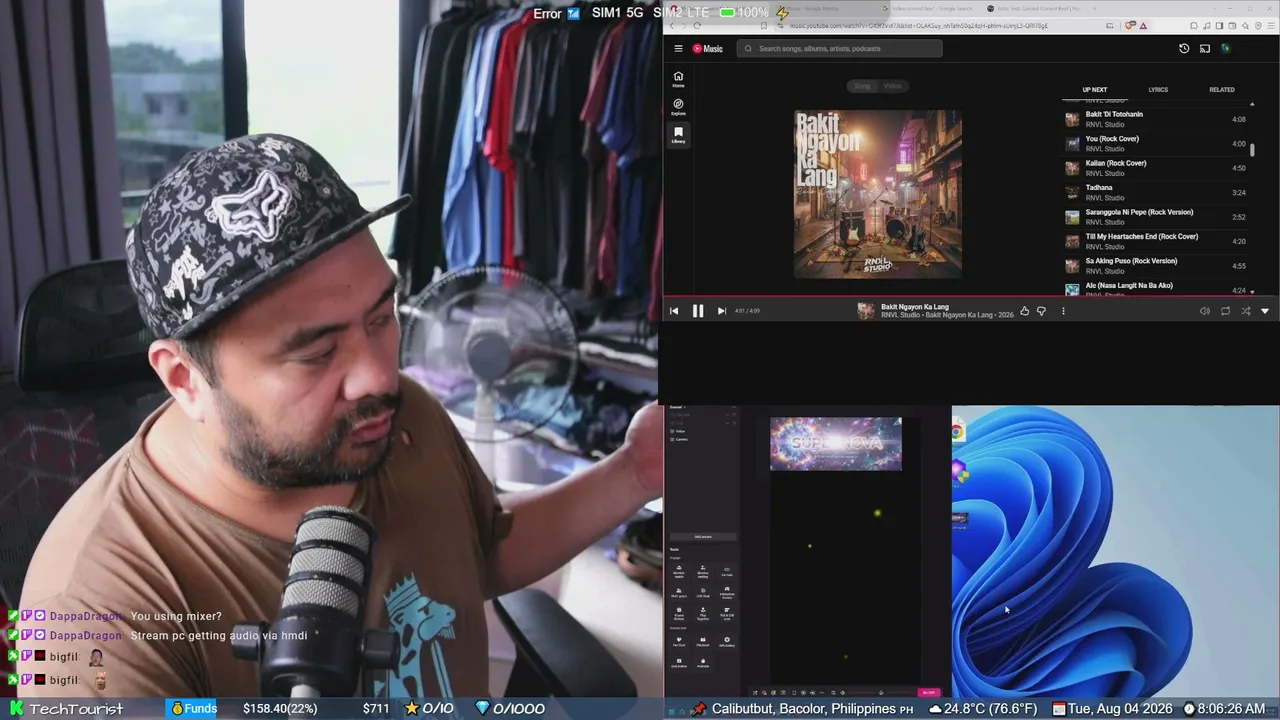1280x720 pixels.
Task: Select the Supernova banner in the preview
Action: 836,444
